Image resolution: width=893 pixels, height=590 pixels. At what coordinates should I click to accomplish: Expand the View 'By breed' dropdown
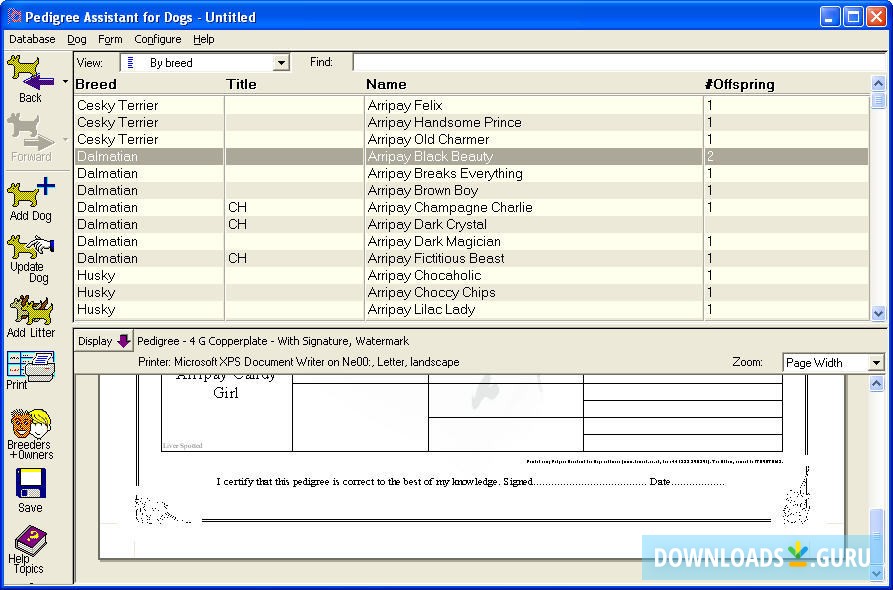pos(281,63)
